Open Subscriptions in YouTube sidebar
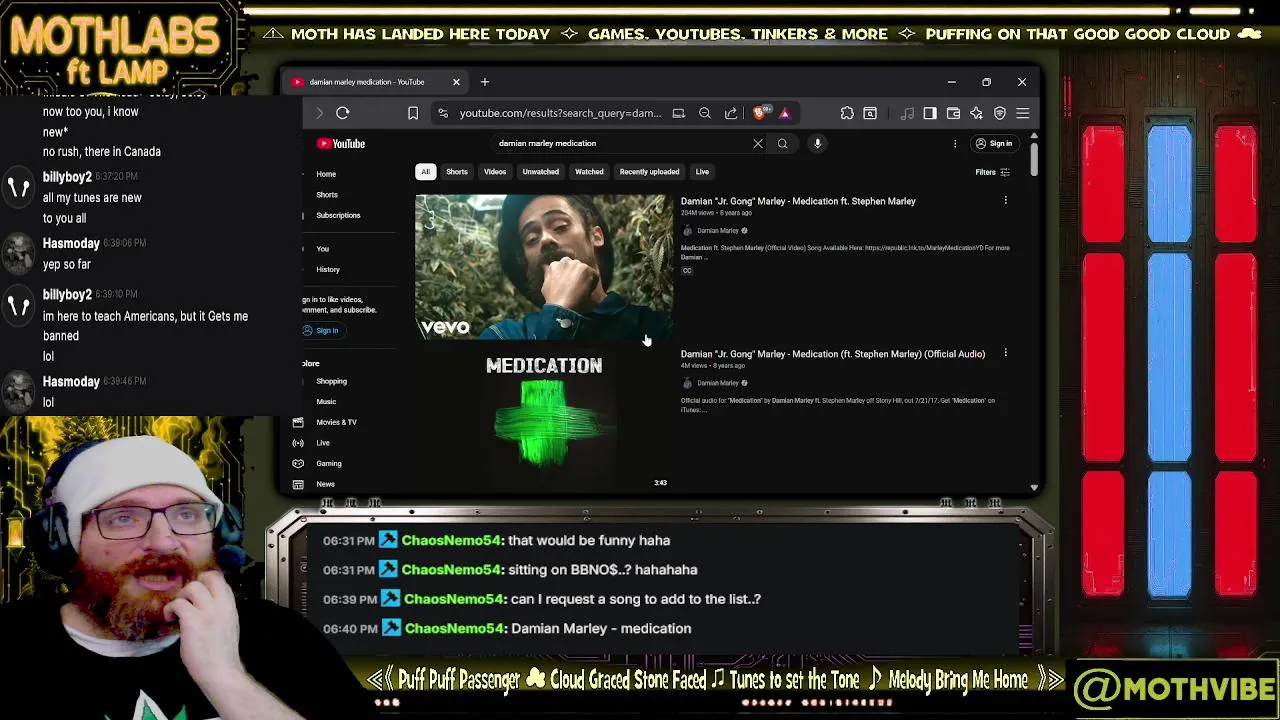This screenshot has width=1280, height=720. [x=338, y=215]
